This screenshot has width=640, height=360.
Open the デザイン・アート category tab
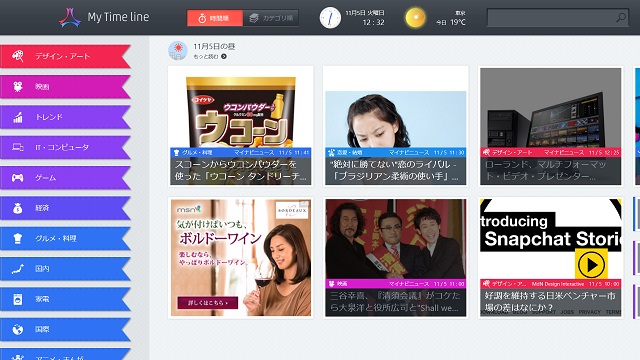[x=65, y=56]
